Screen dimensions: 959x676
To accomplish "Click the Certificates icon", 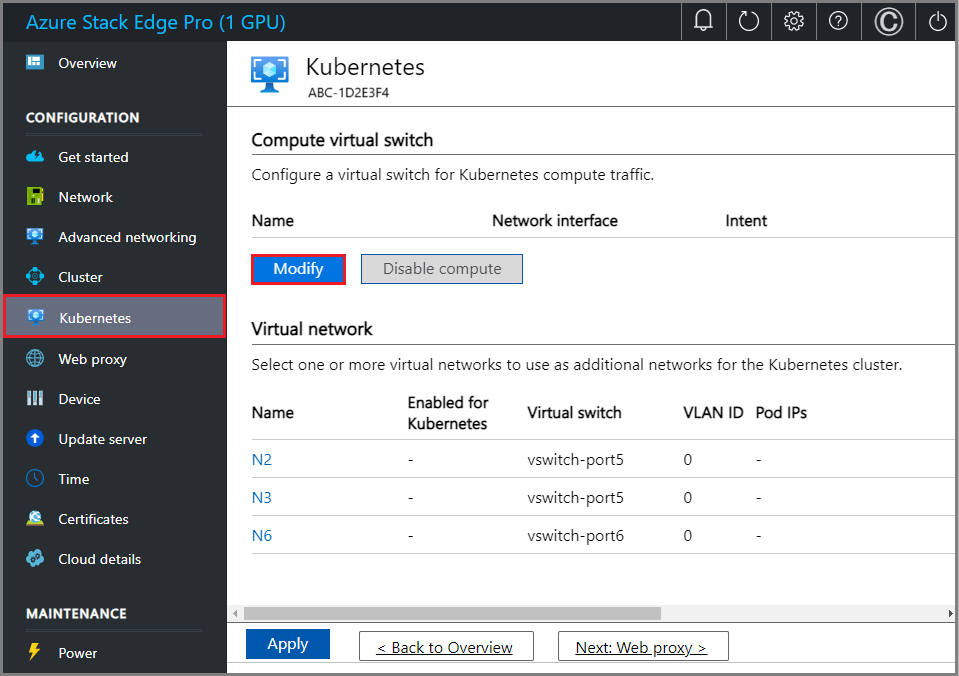I will point(33,519).
